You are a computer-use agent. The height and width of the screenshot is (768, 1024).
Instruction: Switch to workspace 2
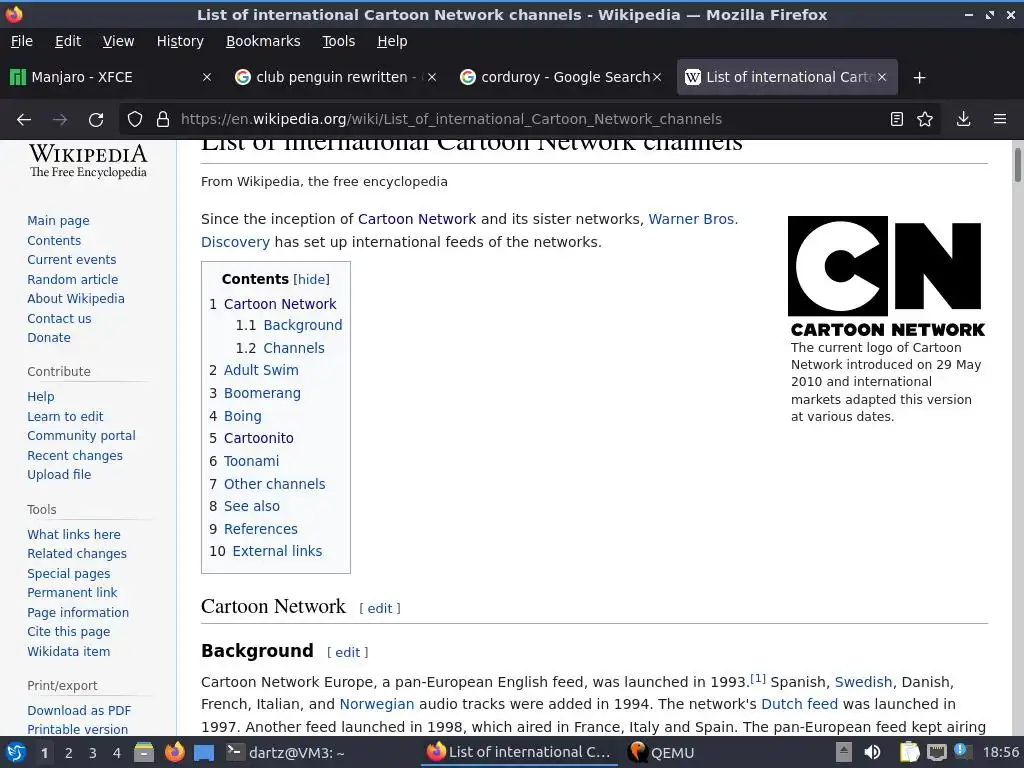(69, 753)
